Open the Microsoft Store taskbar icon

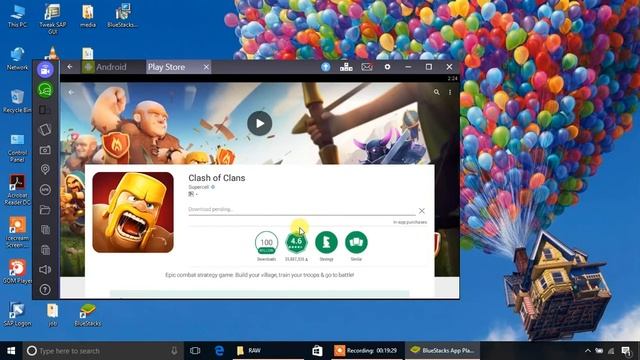(317, 351)
